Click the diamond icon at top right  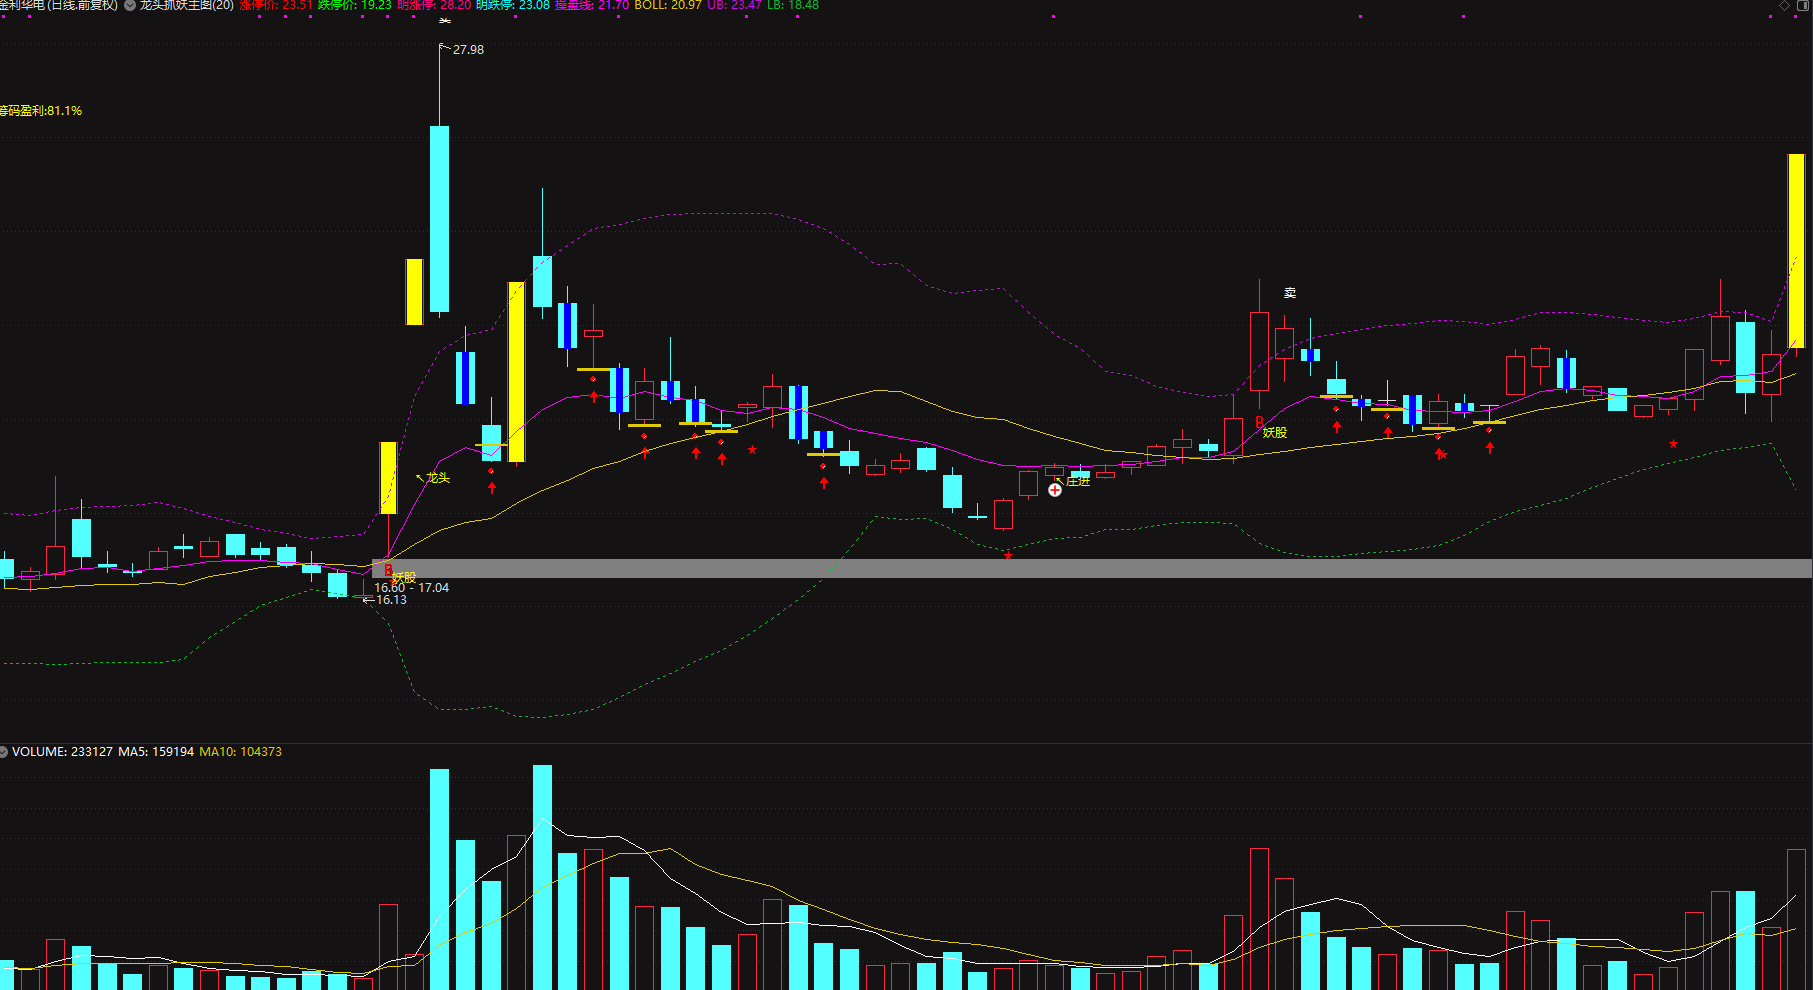pyautogui.click(x=1785, y=6)
